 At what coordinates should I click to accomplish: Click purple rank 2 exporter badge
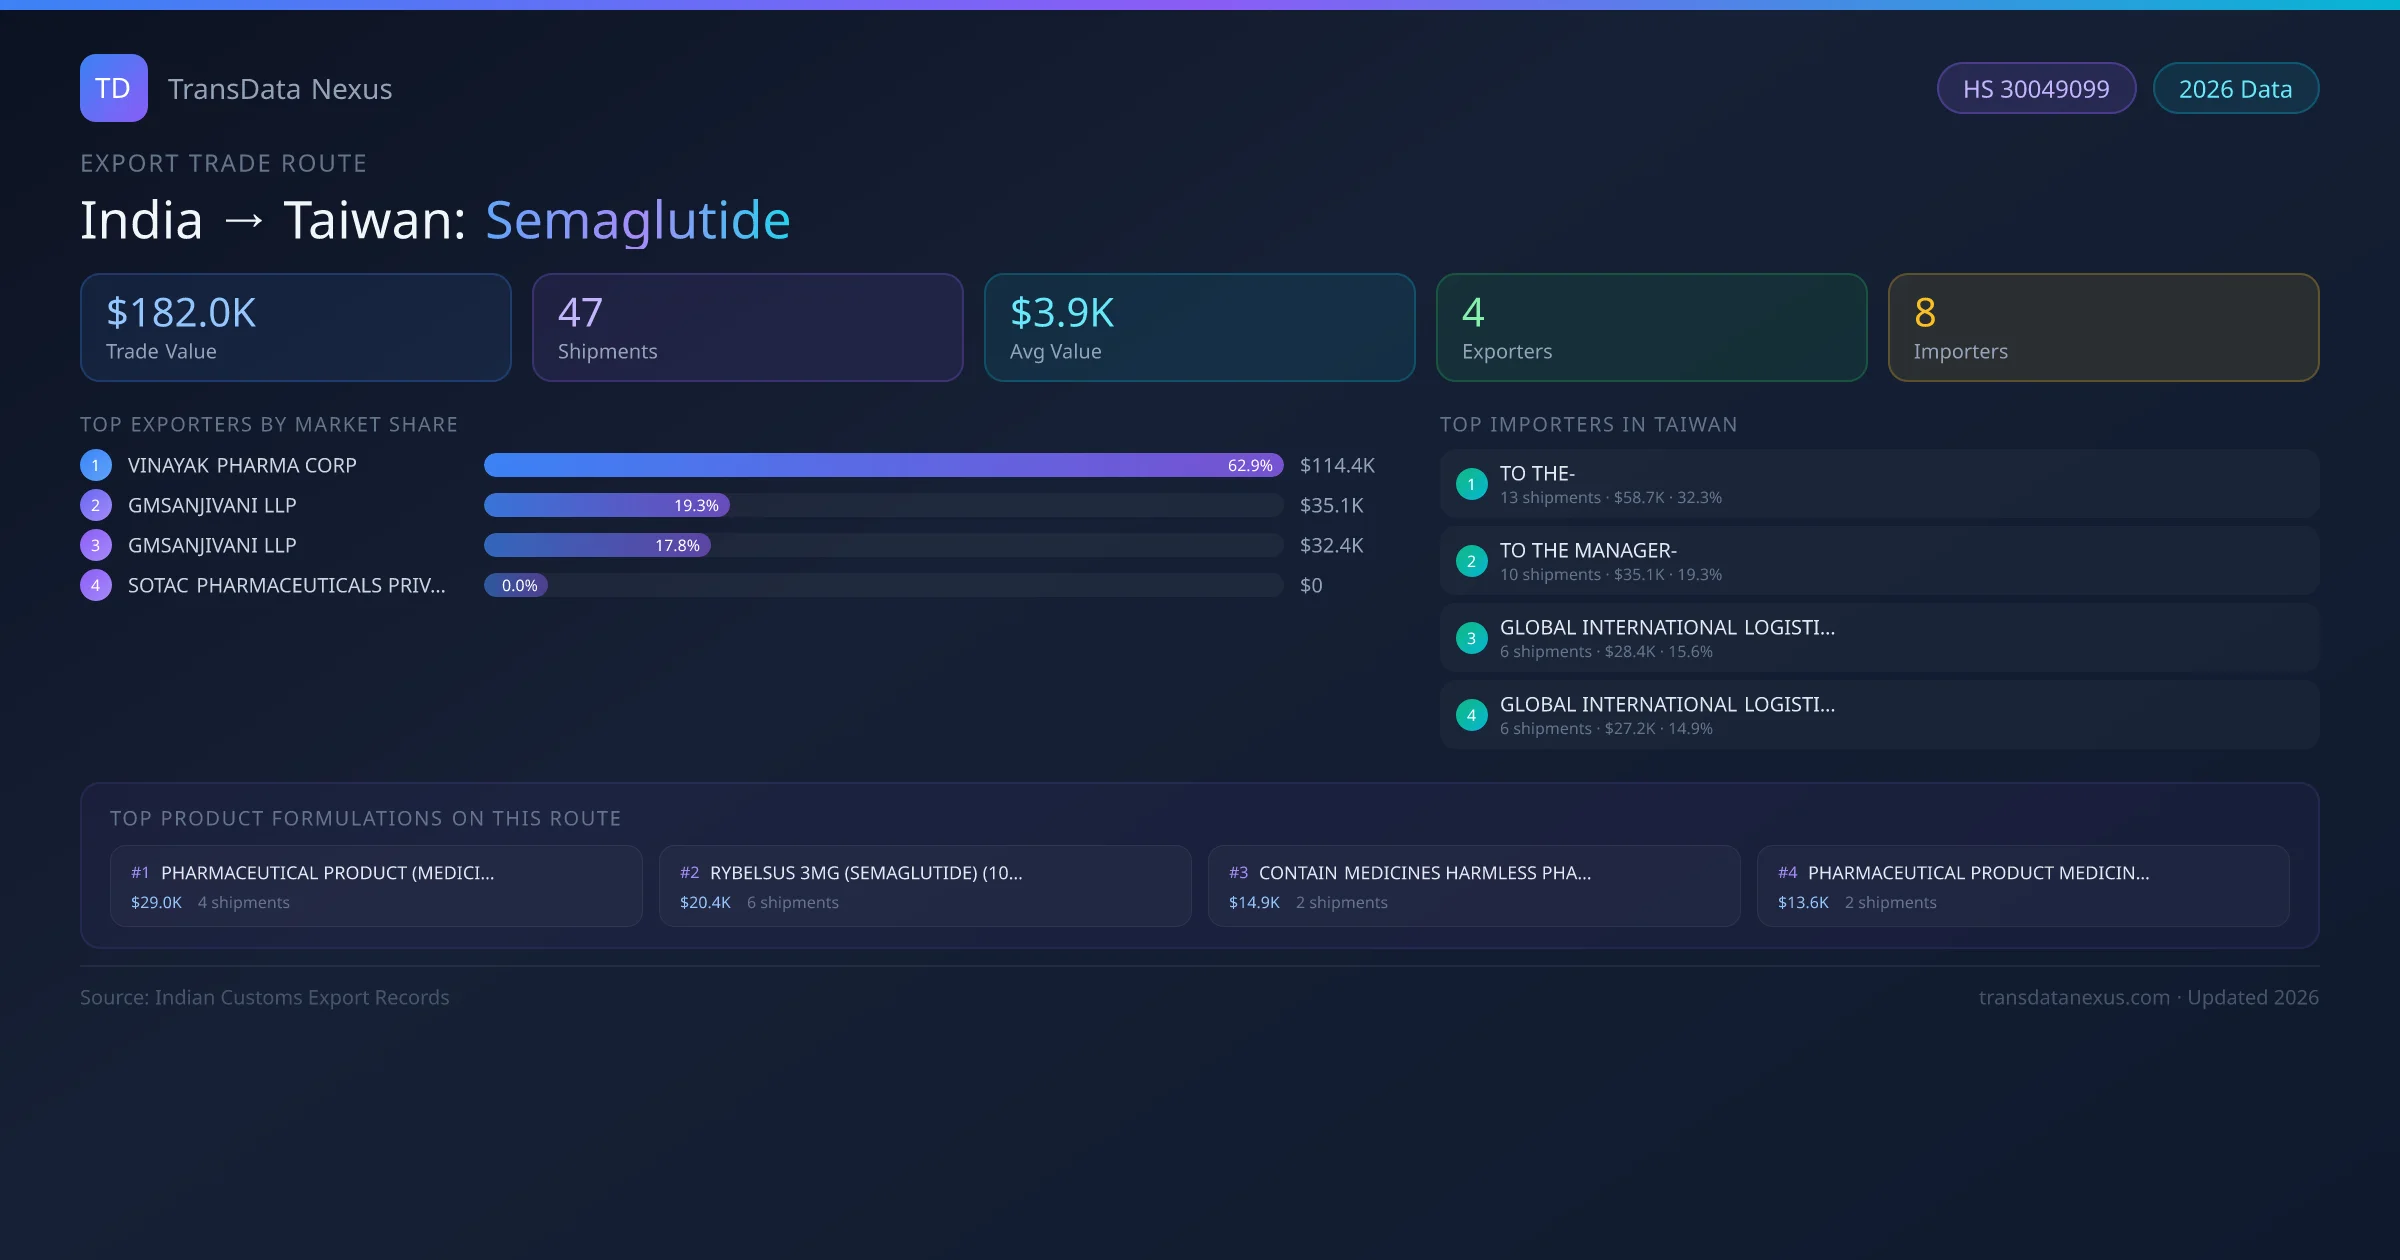pyautogui.click(x=95, y=505)
